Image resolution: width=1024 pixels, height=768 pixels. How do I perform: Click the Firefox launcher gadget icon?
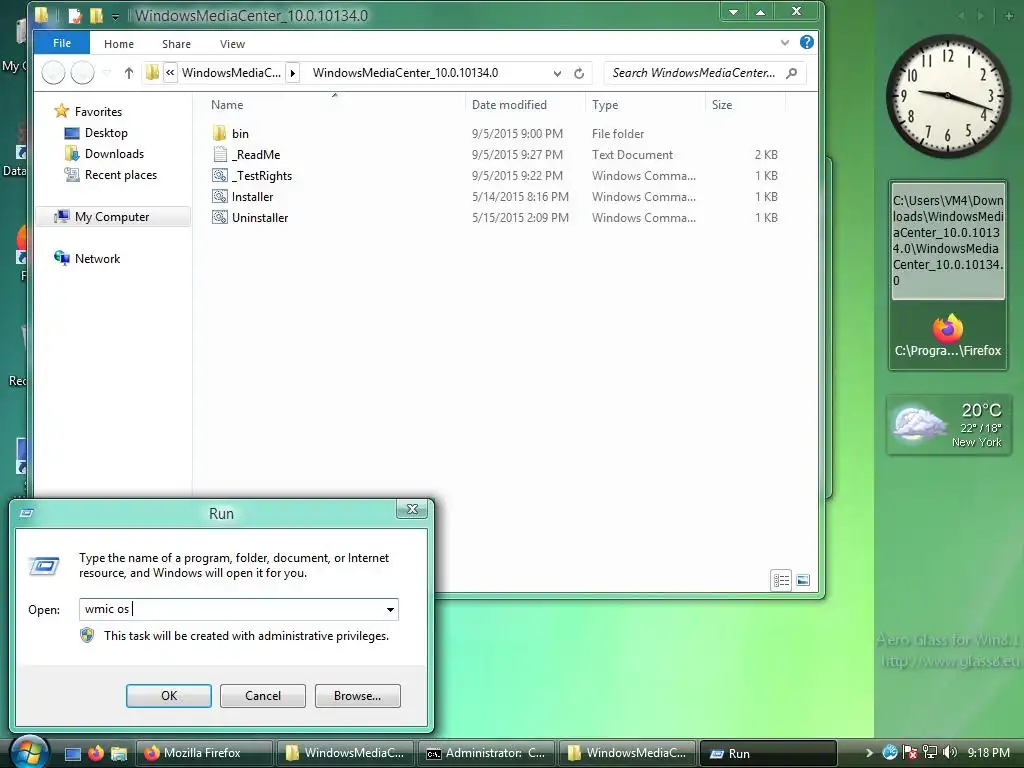pyautogui.click(x=948, y=328)
